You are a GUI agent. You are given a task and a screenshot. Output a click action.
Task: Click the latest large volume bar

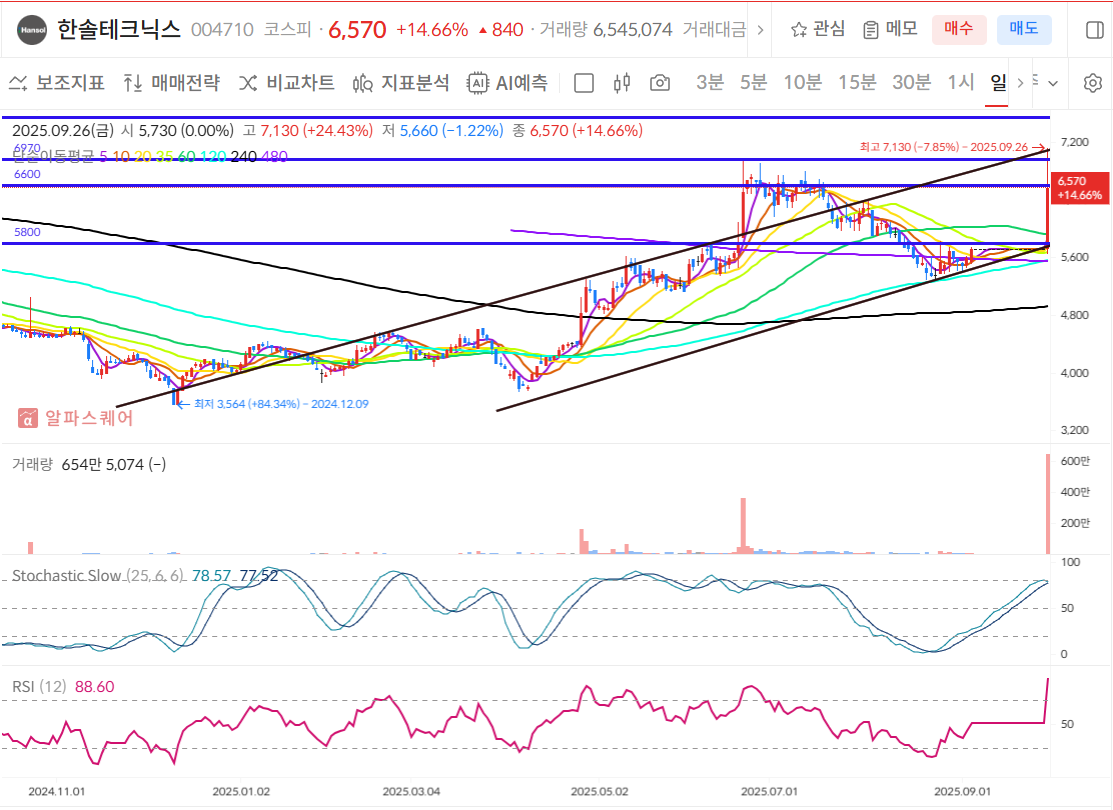click(1048, 503)
